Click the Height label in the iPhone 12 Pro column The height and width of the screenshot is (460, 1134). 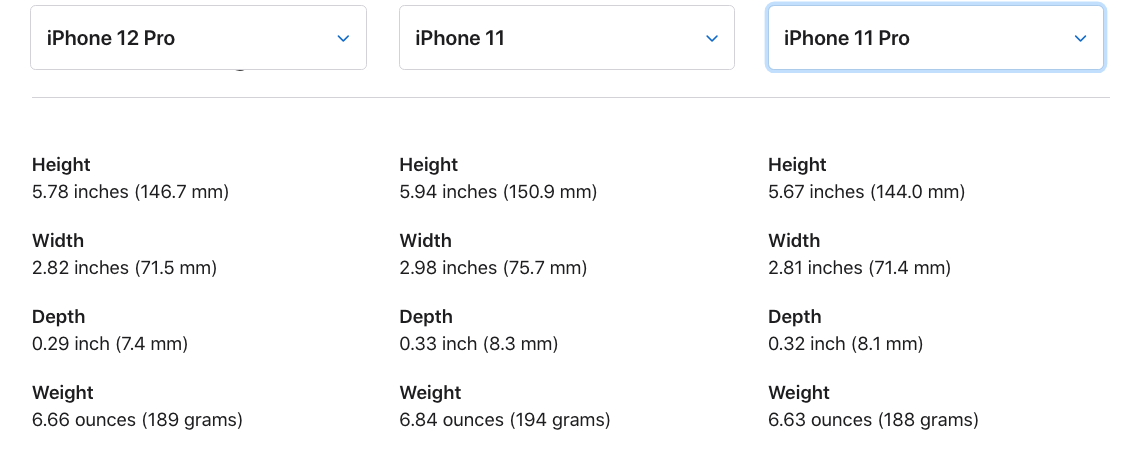[x=61, y=165]
